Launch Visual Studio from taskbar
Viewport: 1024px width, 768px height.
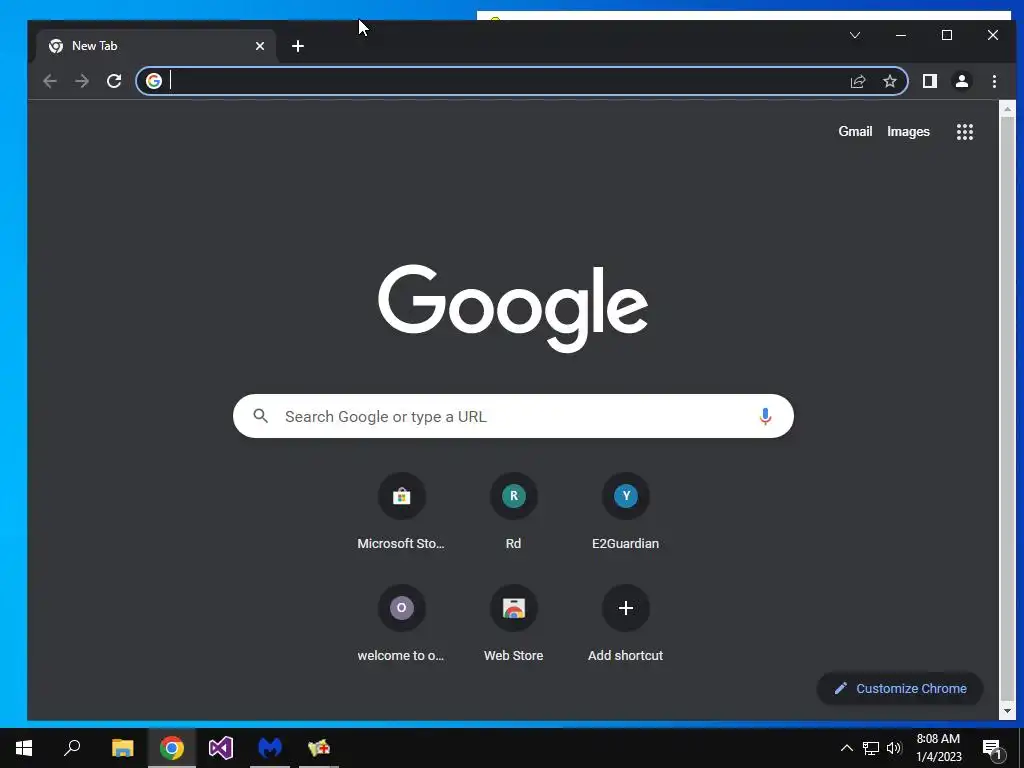(x=221, y=748)
